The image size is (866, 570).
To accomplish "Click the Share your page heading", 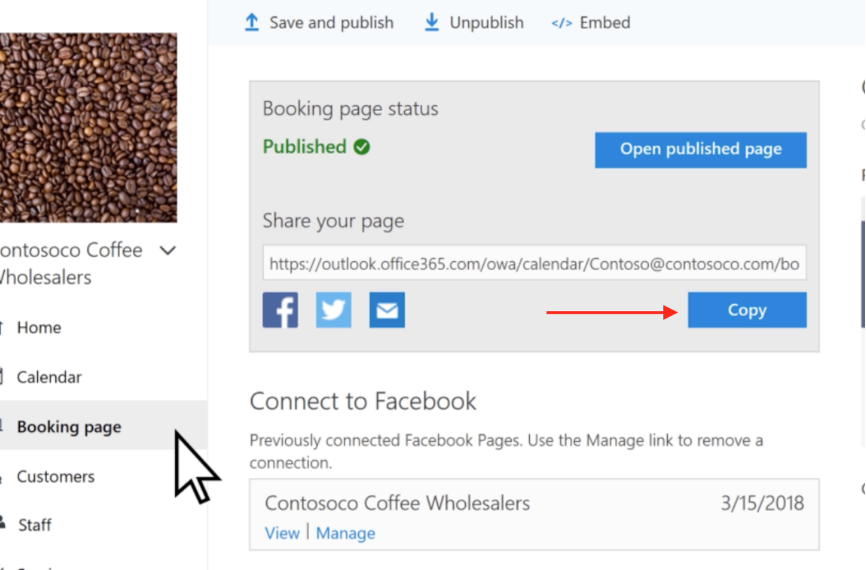I will [333, 221].
